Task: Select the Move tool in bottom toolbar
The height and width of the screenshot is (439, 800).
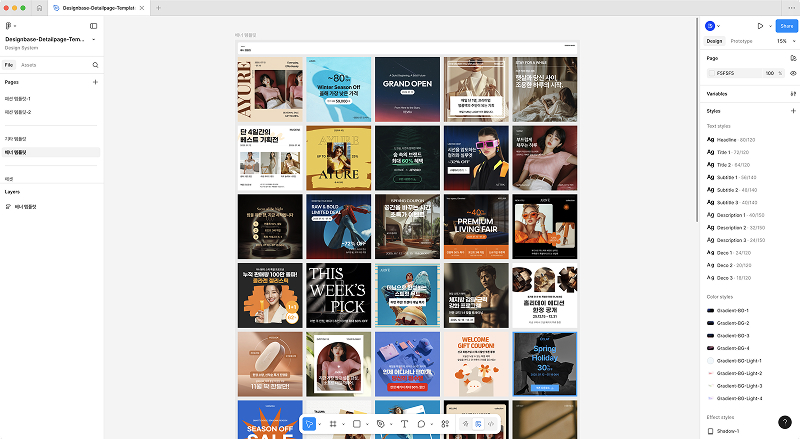Action: coord(309,424)
